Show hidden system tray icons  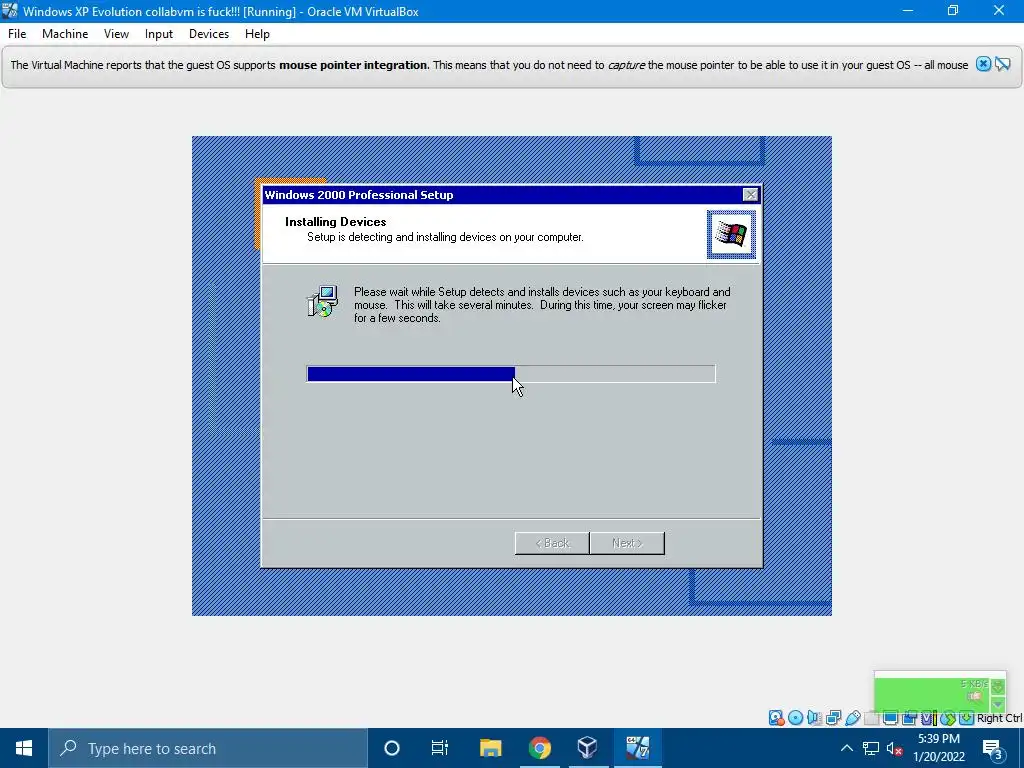[x=846, y=748]
